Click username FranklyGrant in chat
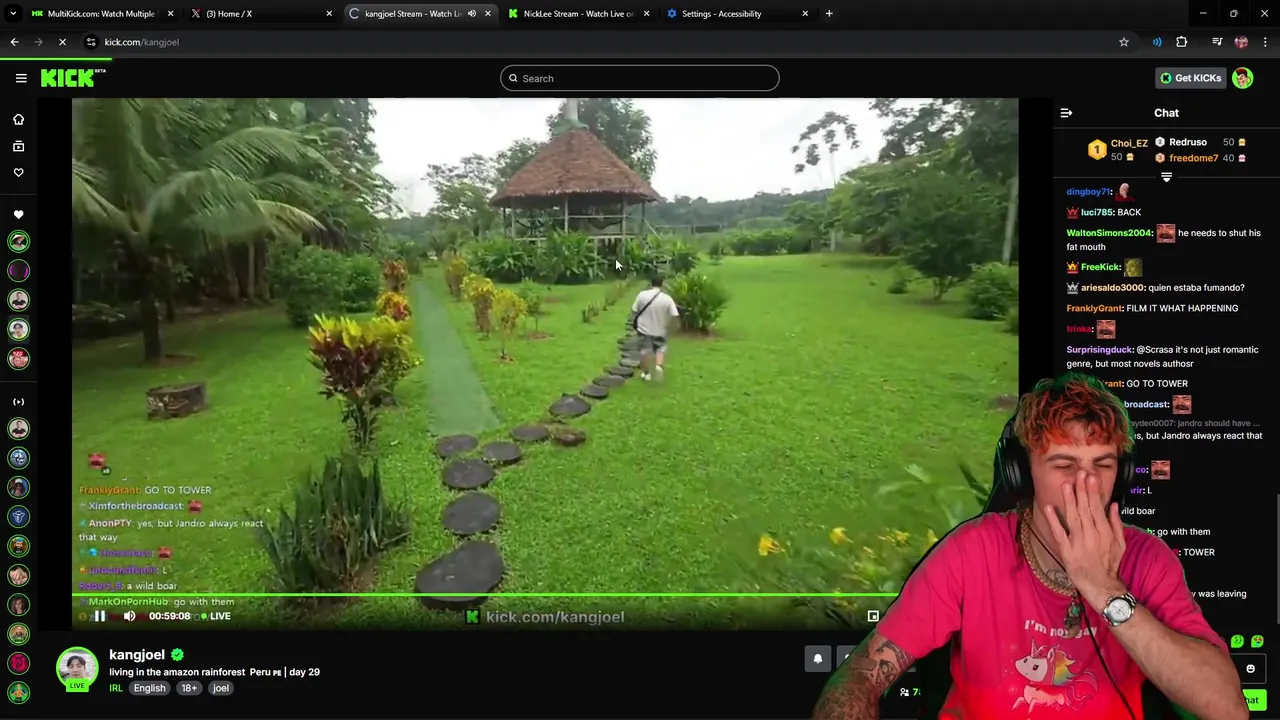Image resolution: width=1280 pixels, height=720 pixels. pyautogui.click(x=1095, y=308)
